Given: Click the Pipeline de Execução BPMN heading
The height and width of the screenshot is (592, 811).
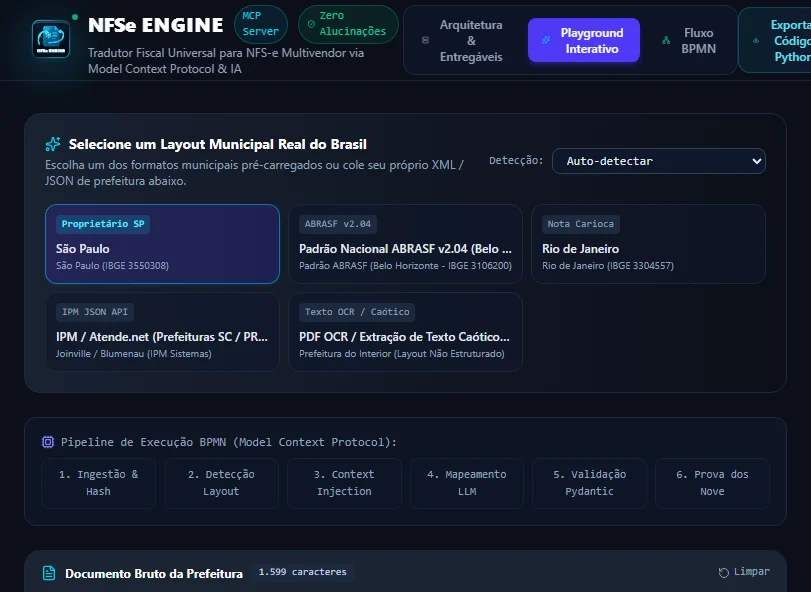Looking at the screenshot, I should [229, 442].
